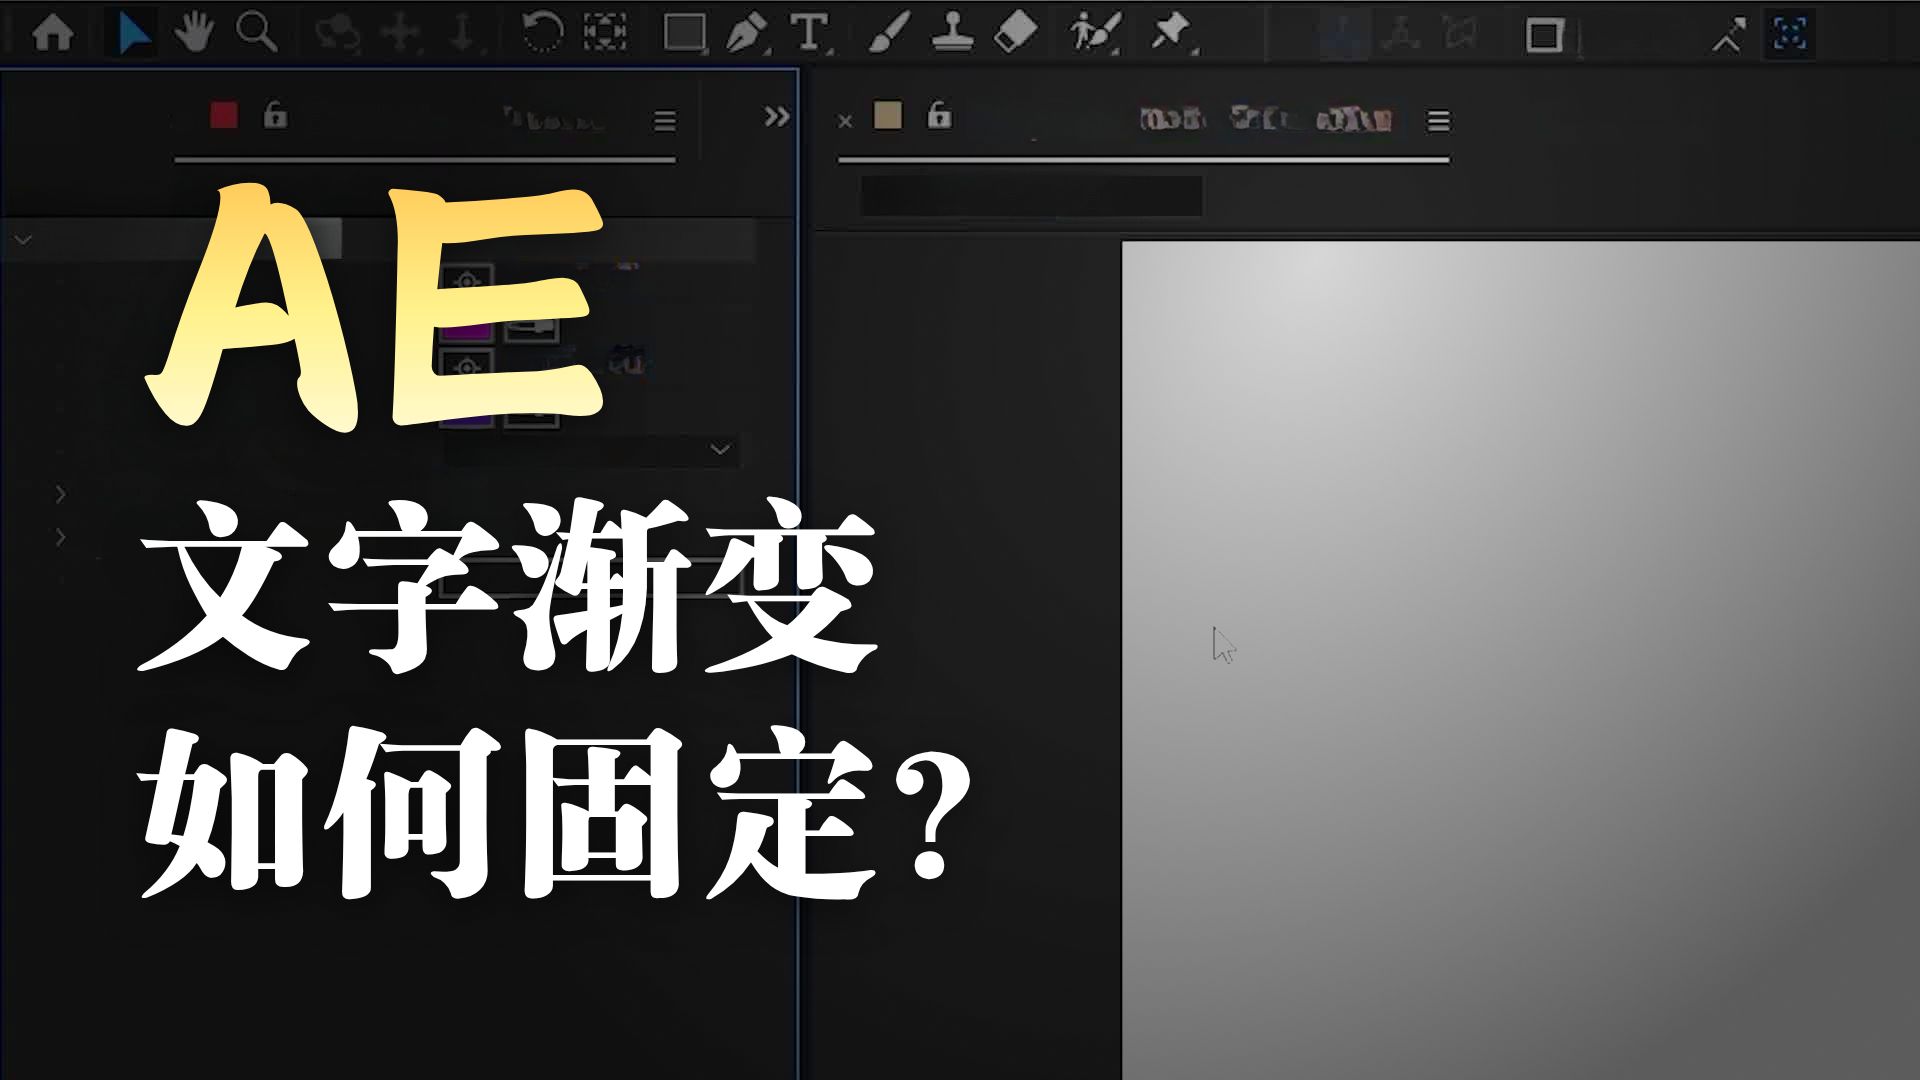
Task: Select the Clone Stamp tool
Action: pos(952,34)
